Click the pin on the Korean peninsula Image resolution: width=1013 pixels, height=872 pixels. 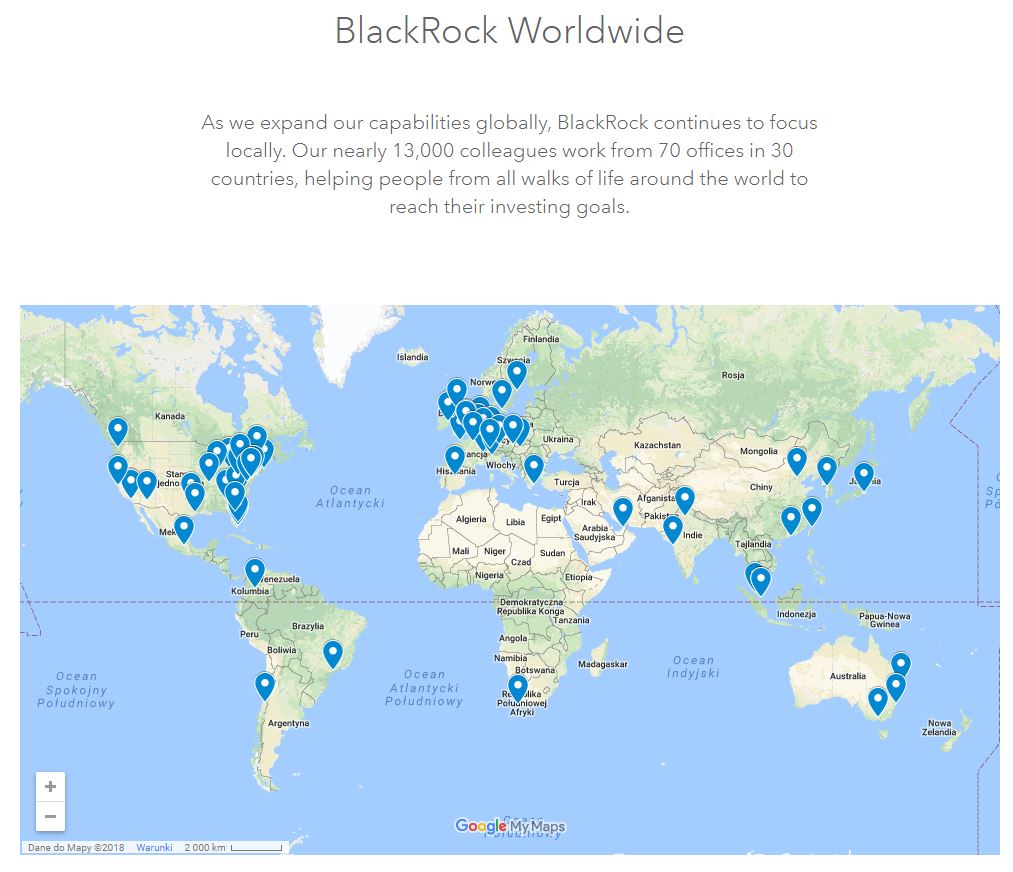click(827, 469)
